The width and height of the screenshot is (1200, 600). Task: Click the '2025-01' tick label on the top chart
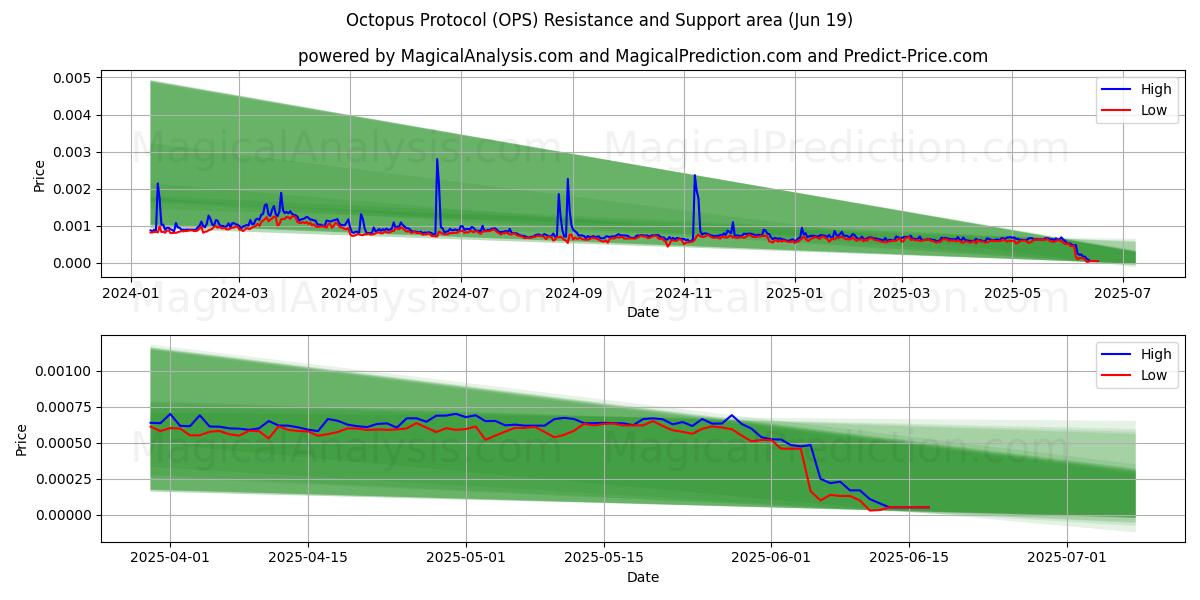click(795, 294)
